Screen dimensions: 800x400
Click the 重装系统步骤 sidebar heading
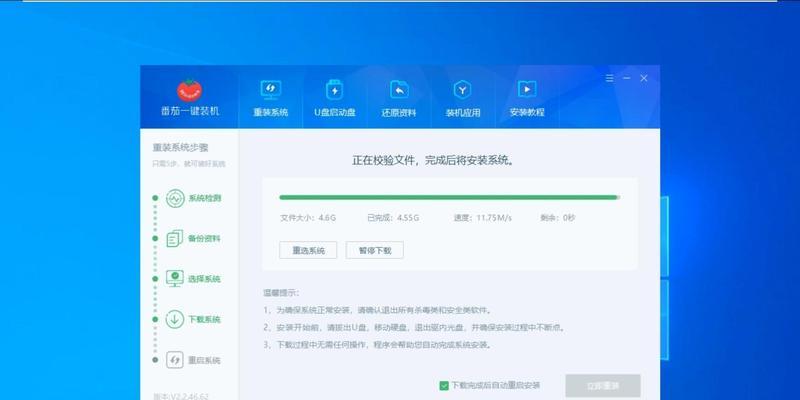click(181, 148)
